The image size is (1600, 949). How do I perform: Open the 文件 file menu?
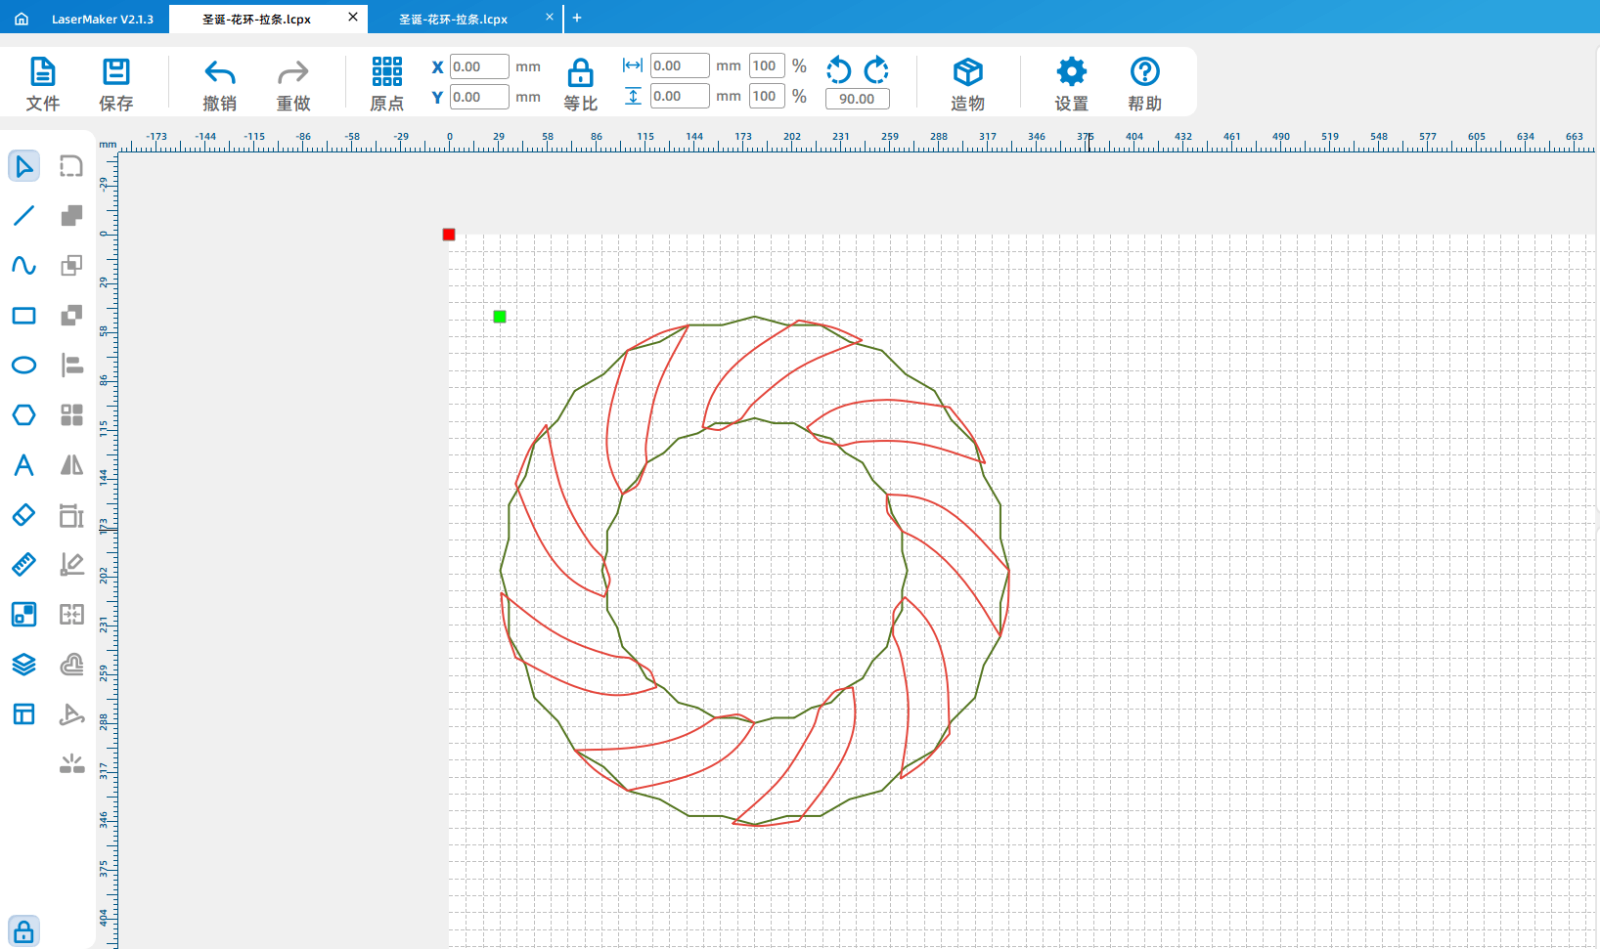pos(43,83)
